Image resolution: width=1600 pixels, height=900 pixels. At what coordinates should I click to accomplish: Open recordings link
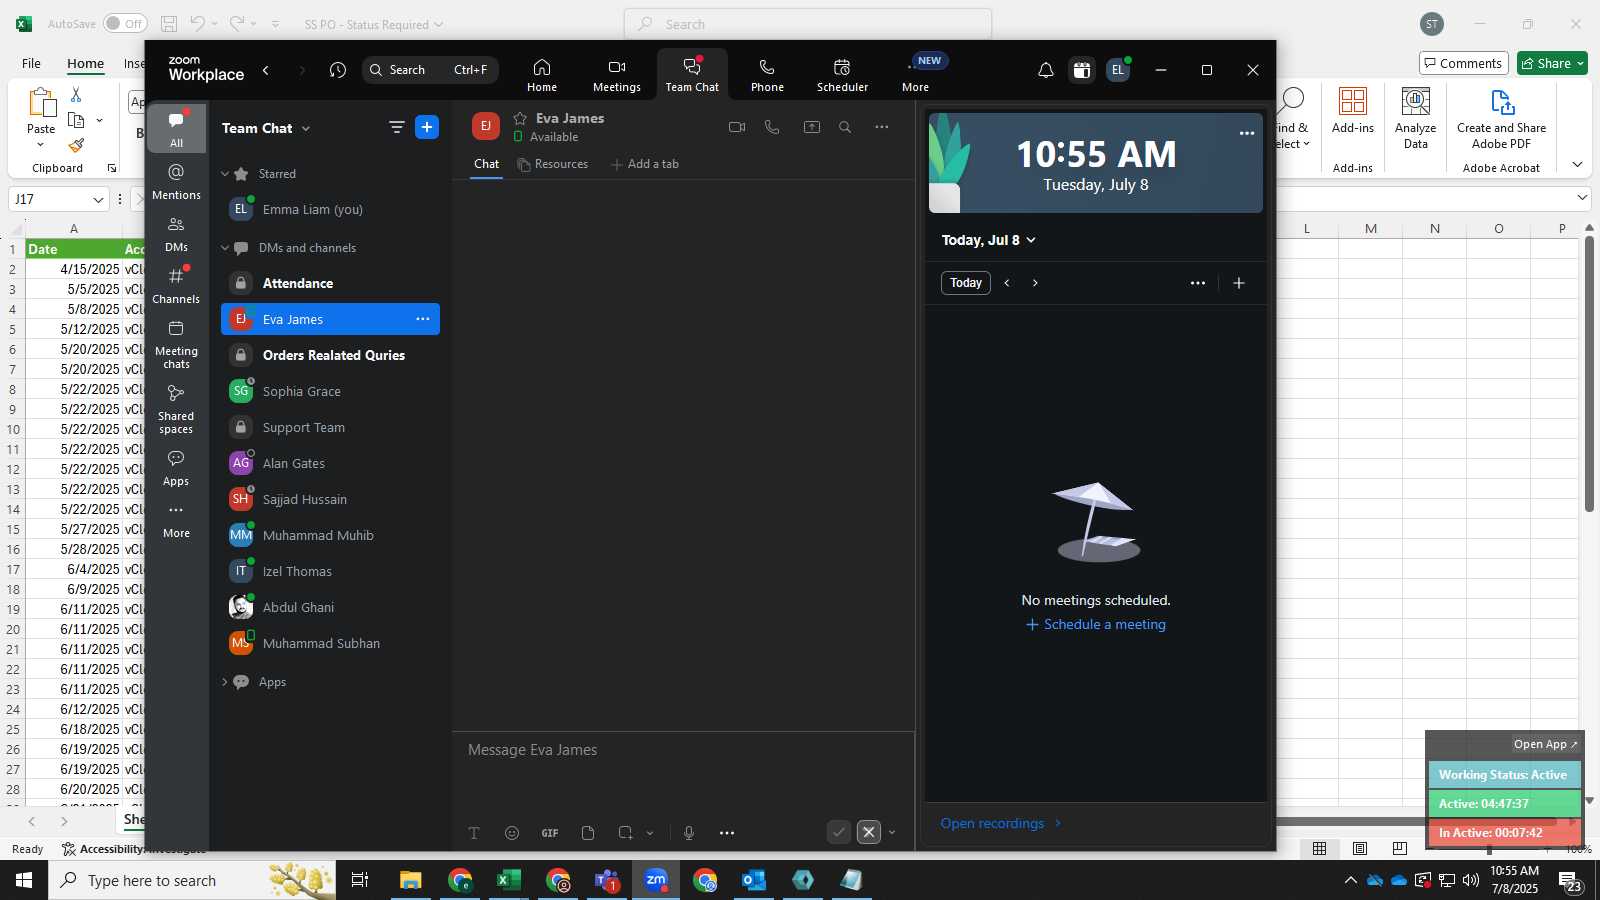[1001, 823]
